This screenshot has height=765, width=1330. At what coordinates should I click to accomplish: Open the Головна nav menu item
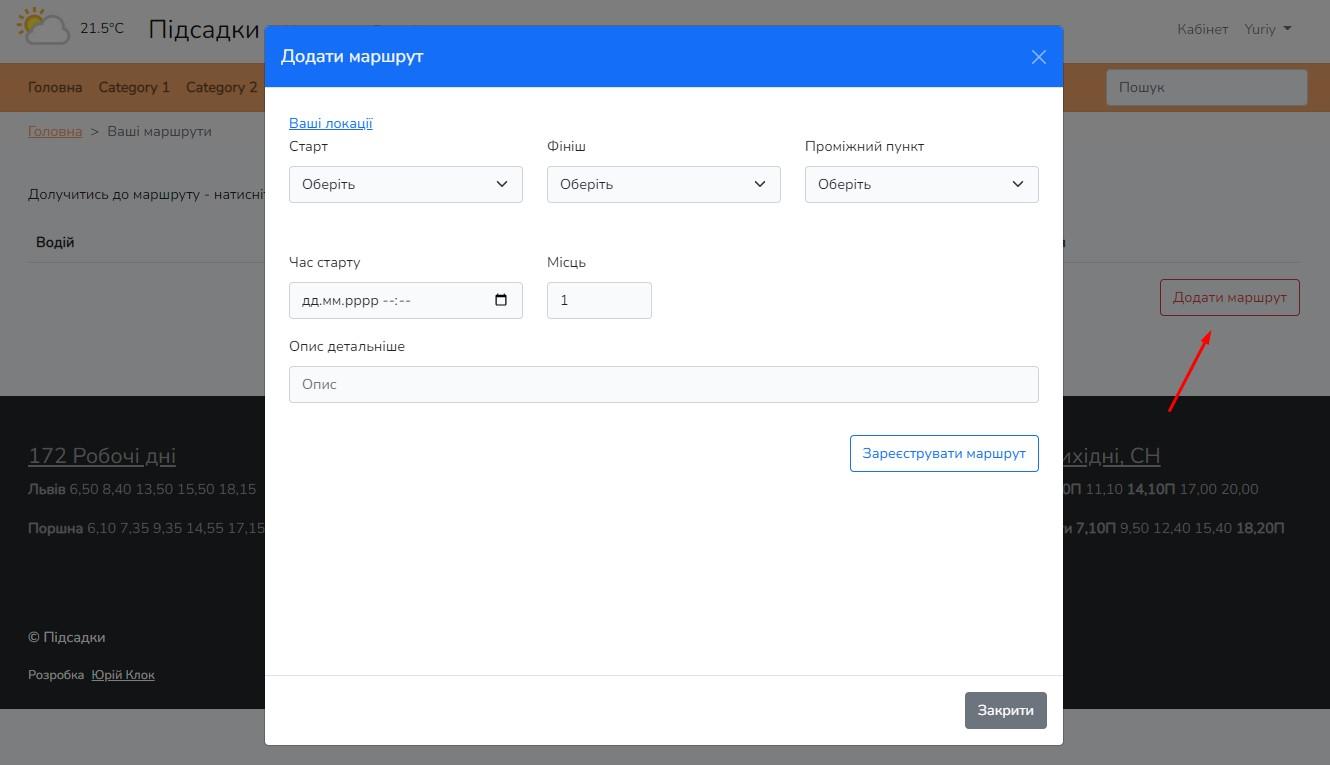click(x=55, y=87)
